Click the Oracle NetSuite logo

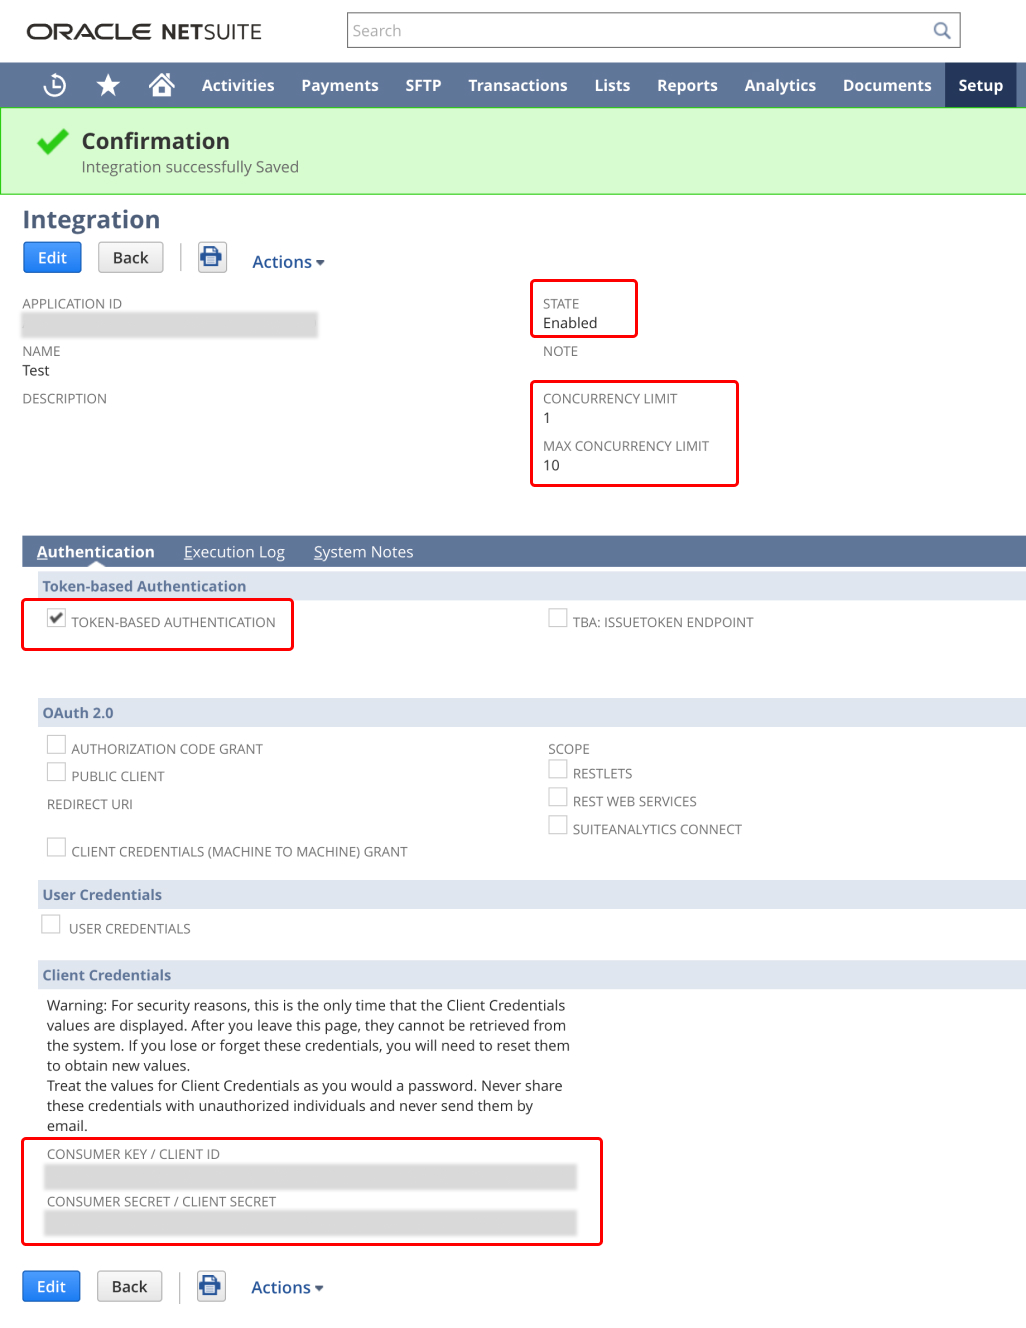[143, 31]
